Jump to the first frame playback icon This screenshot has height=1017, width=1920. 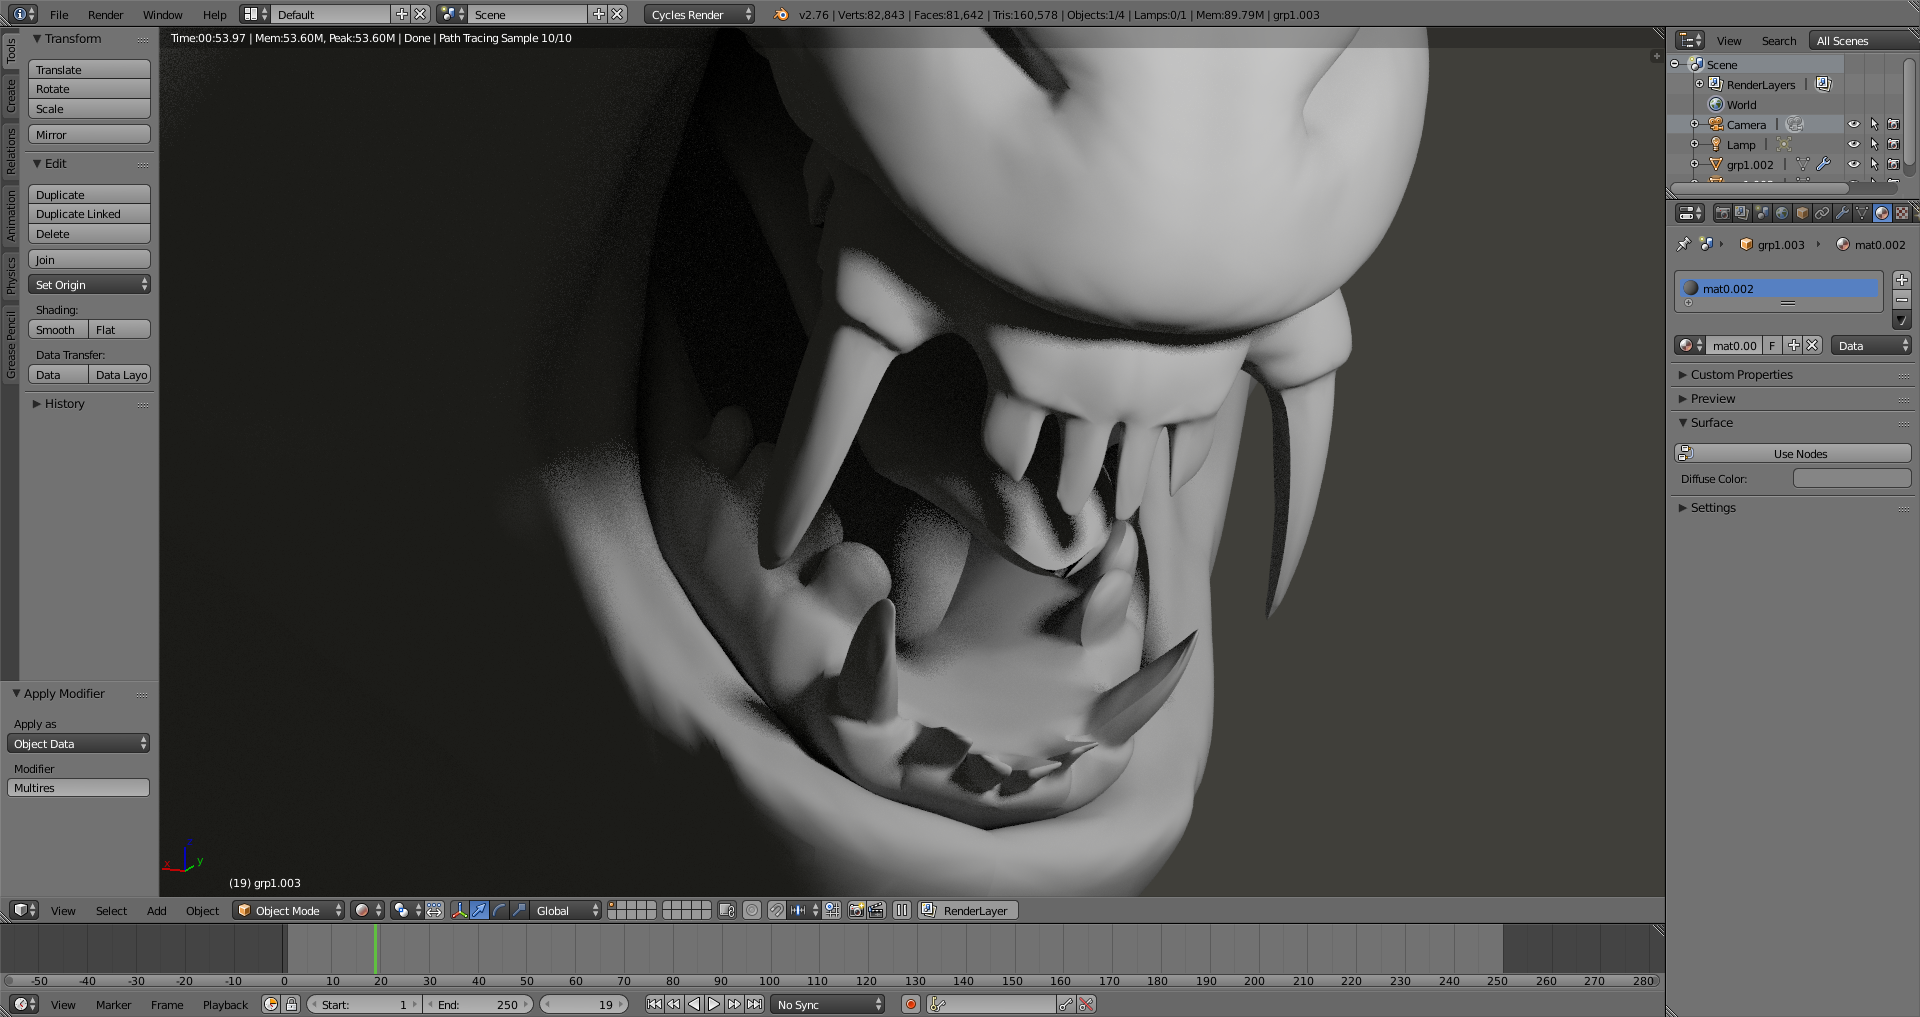pos(654,1004)
